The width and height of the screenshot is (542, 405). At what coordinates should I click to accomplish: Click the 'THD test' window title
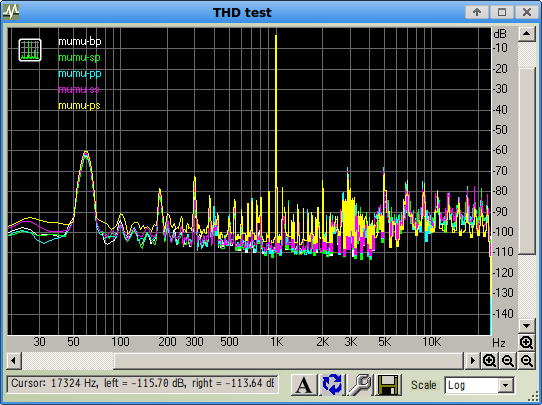tap(242, 12)
